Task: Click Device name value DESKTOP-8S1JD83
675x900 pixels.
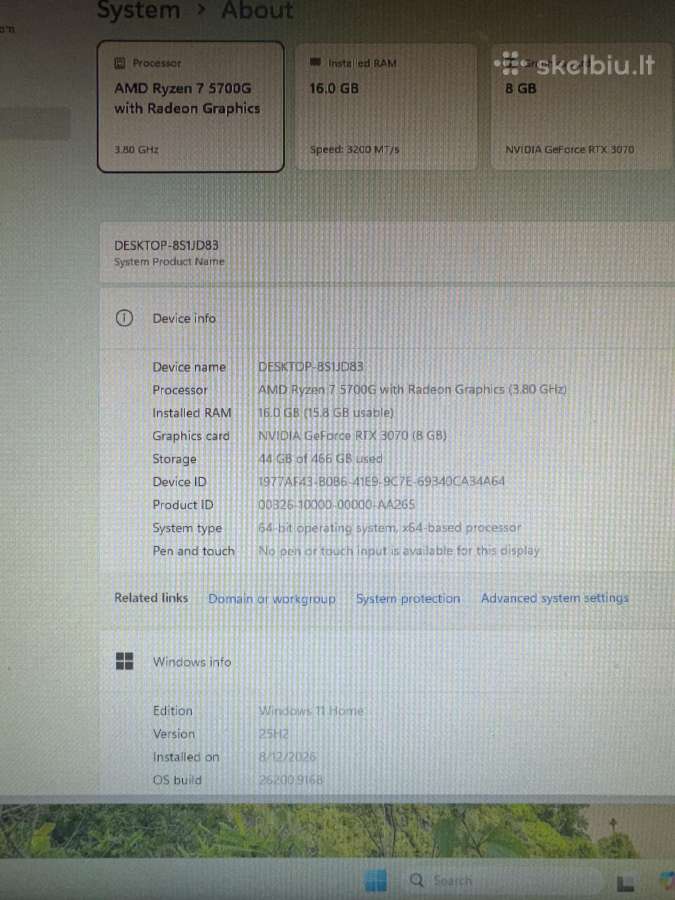Action: 311,366
